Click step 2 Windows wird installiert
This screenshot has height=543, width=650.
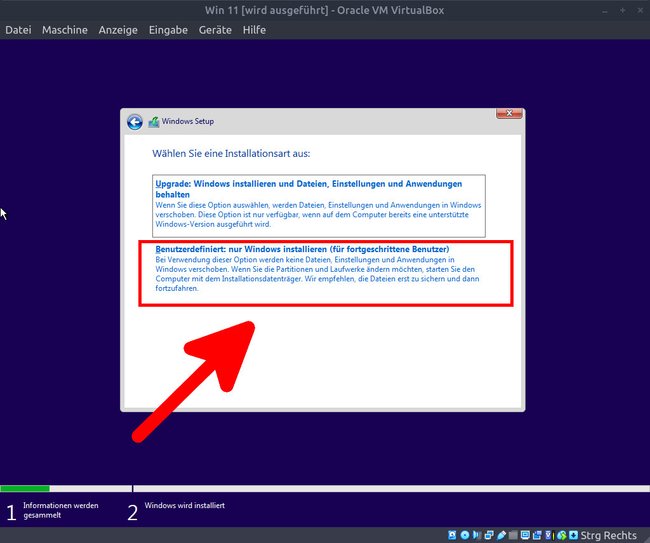pos(176,511)
